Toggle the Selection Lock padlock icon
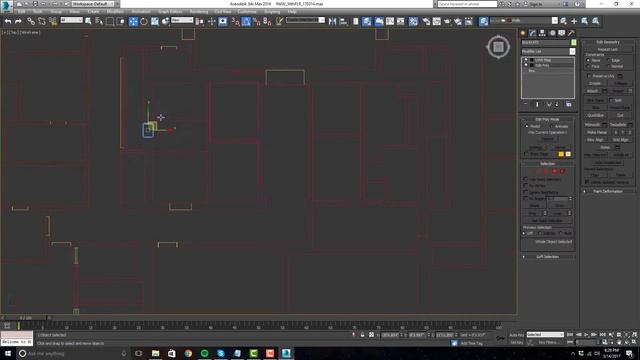The width and height of the screenshot is (640, 360). 362,335
